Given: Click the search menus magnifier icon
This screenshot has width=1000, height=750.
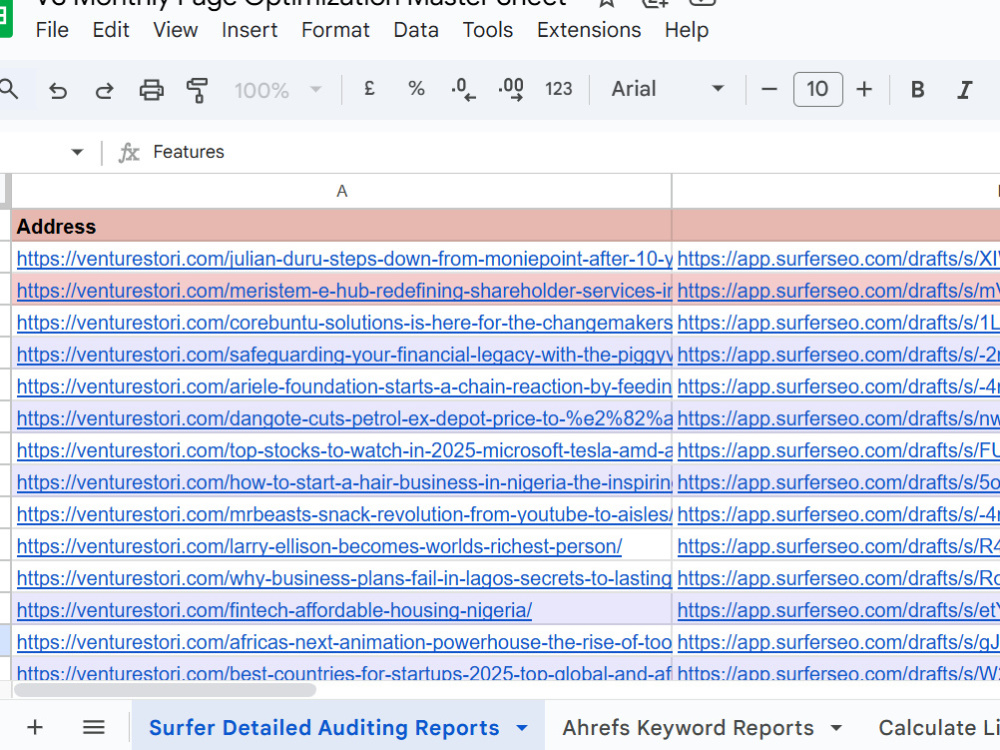Looking at the screenshot, I should point(9,89).
